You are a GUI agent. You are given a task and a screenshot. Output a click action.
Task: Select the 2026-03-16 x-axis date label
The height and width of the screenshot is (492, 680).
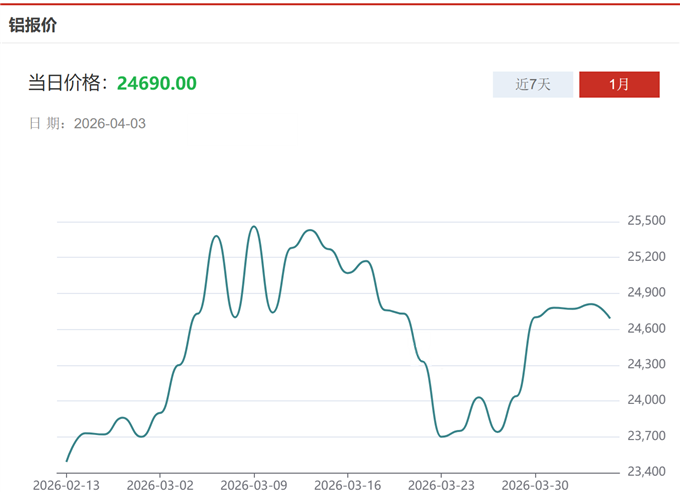347,484
